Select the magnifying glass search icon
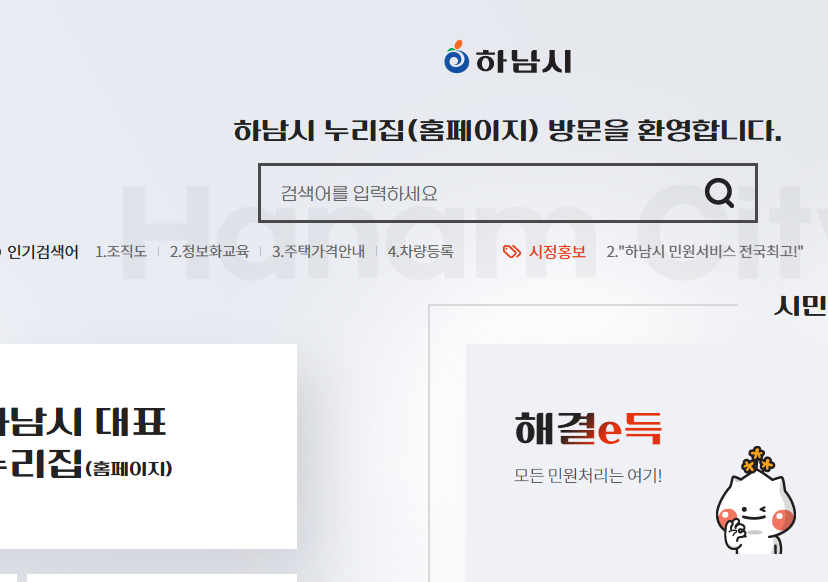This screenshot has height=582, width=828. (x=719, y=192)
